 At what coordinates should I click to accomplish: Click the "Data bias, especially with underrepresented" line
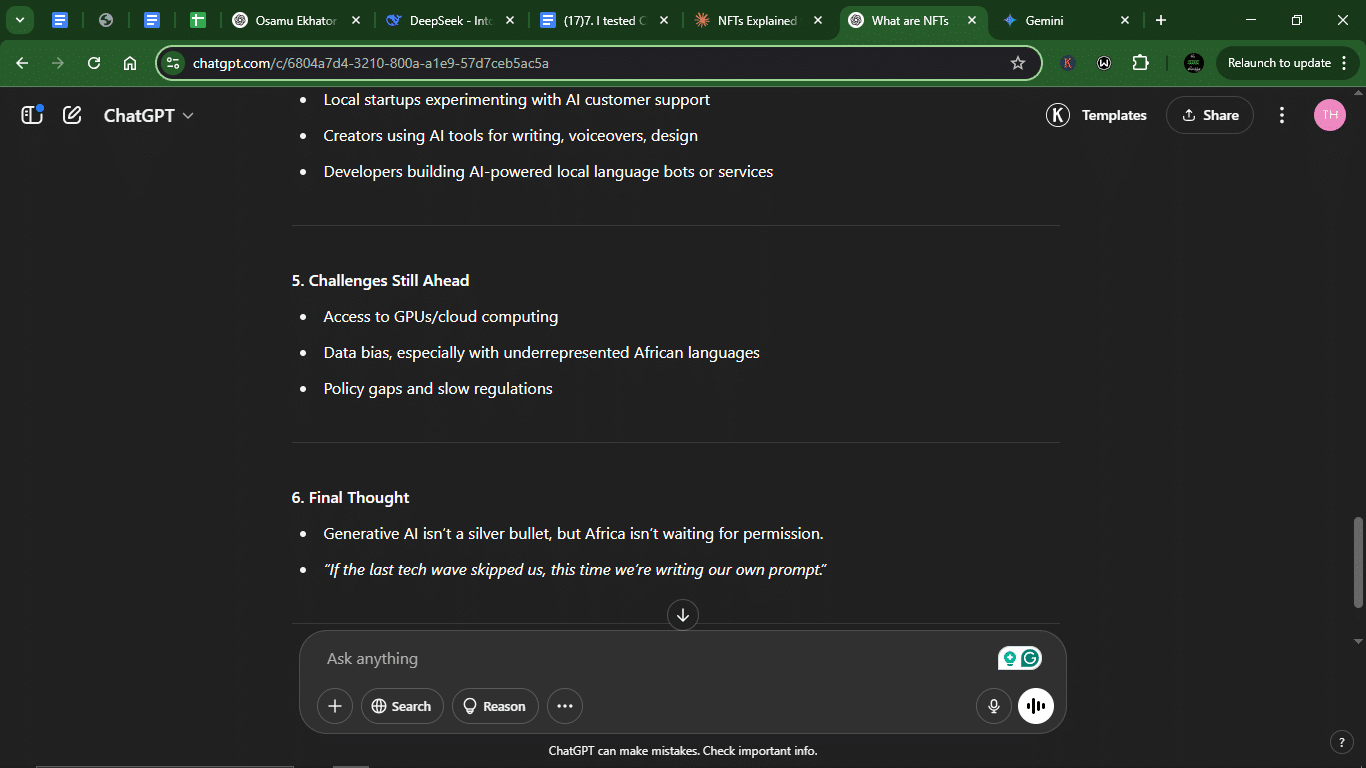(x=541, y=353)
